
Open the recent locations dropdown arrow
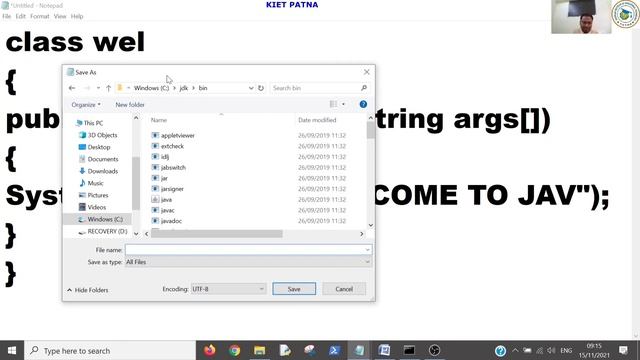point(98,88)
